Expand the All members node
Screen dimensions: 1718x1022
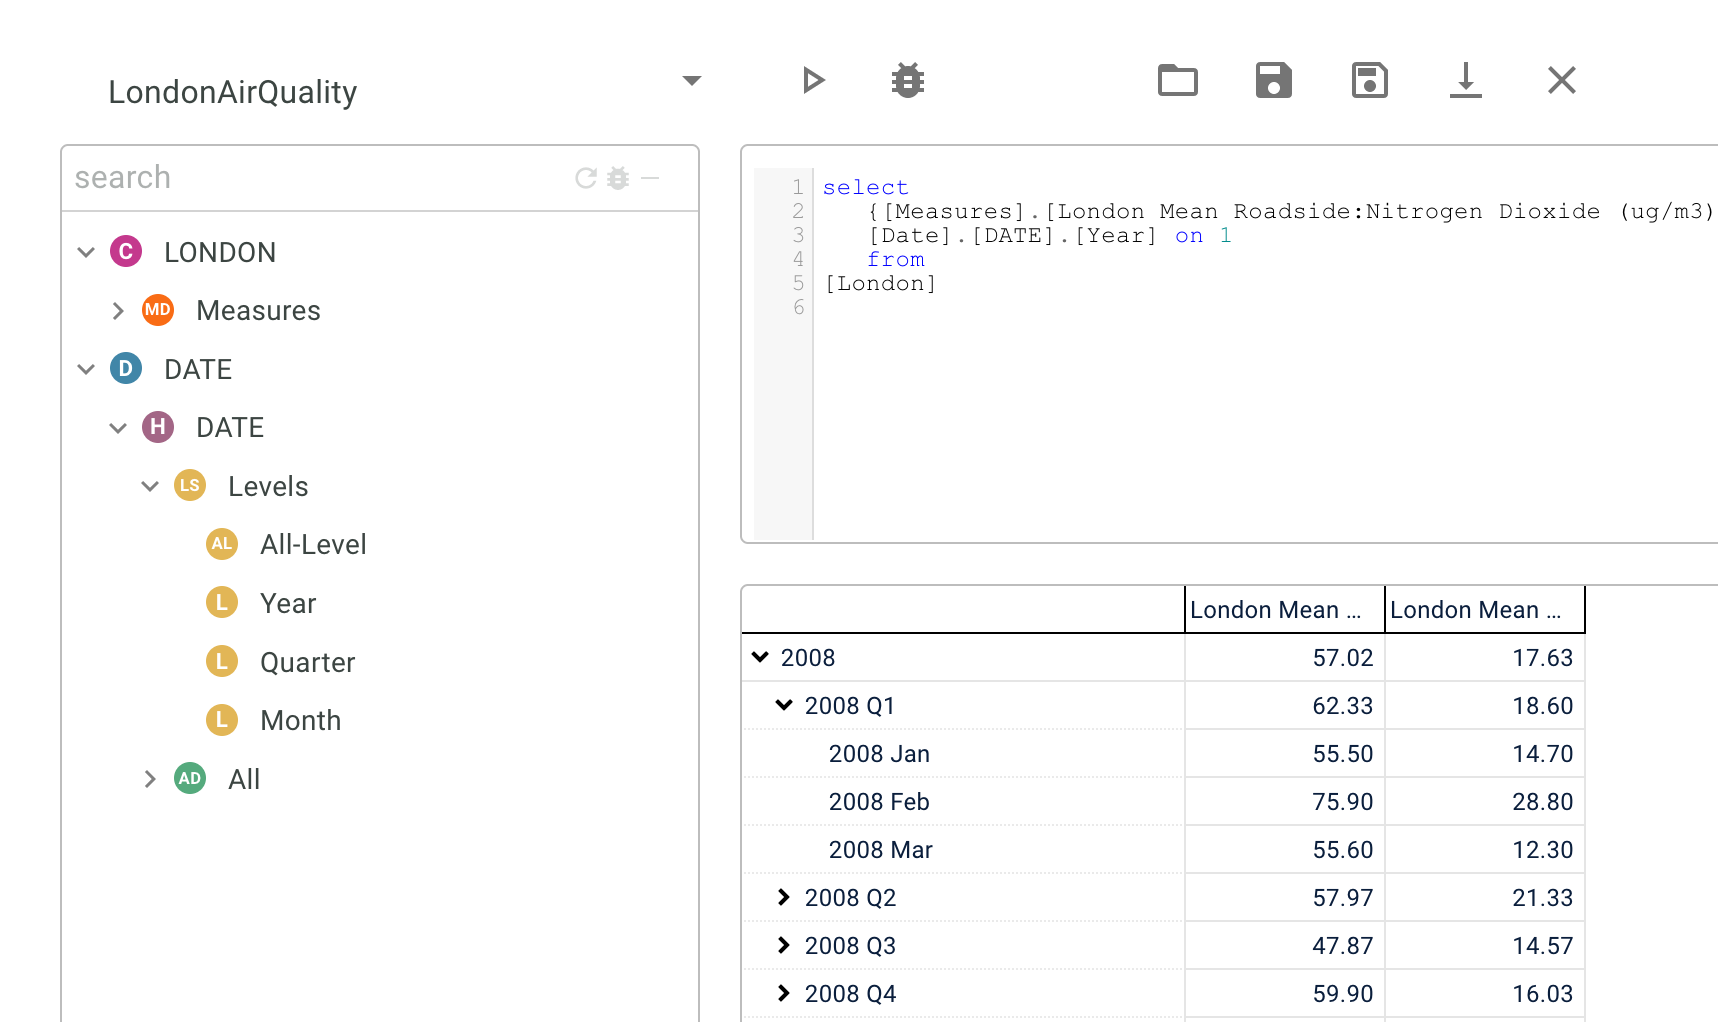coord(150,779)
